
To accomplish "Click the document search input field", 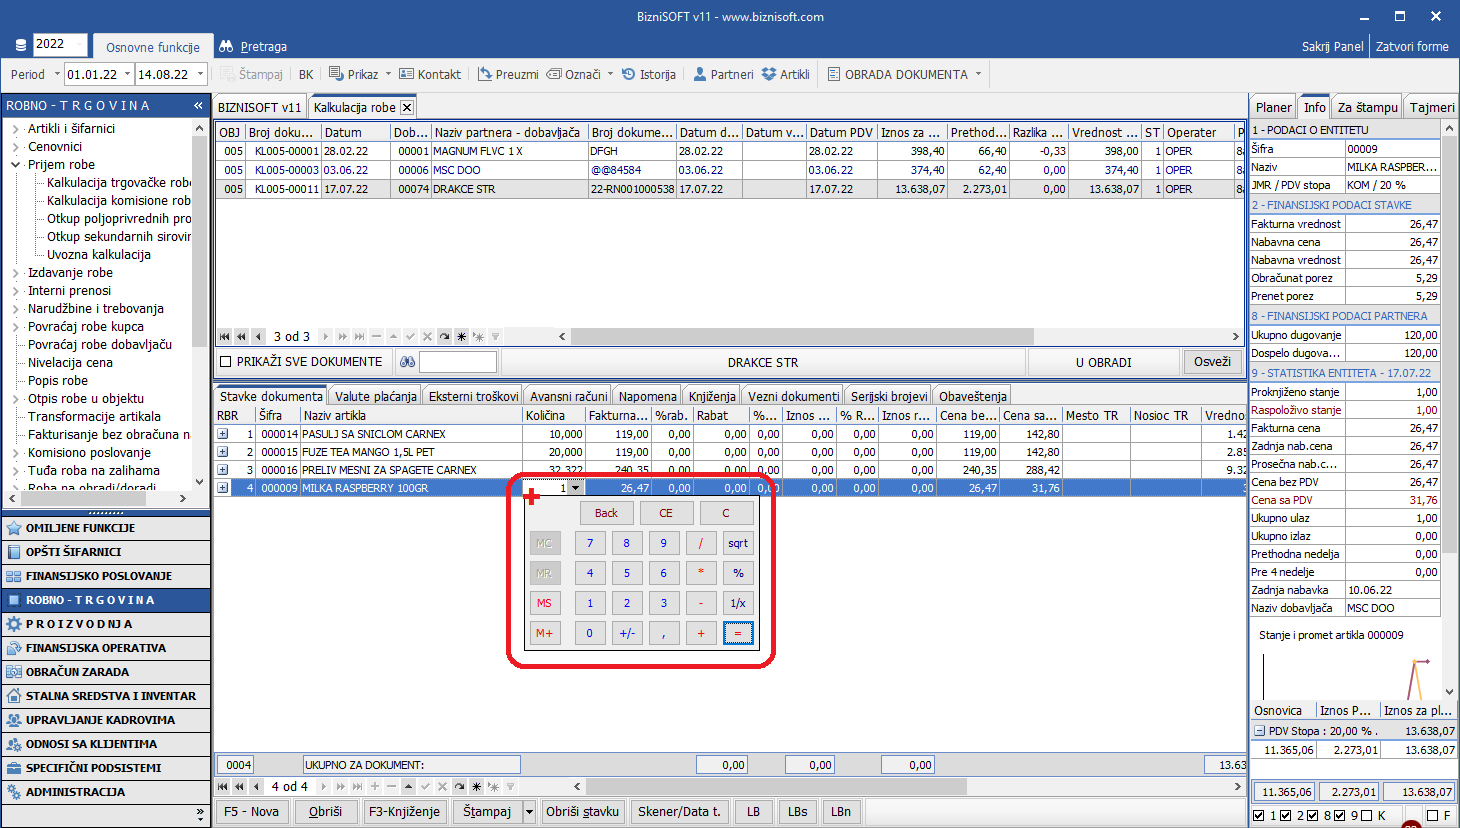I will [x=458, y=362].
